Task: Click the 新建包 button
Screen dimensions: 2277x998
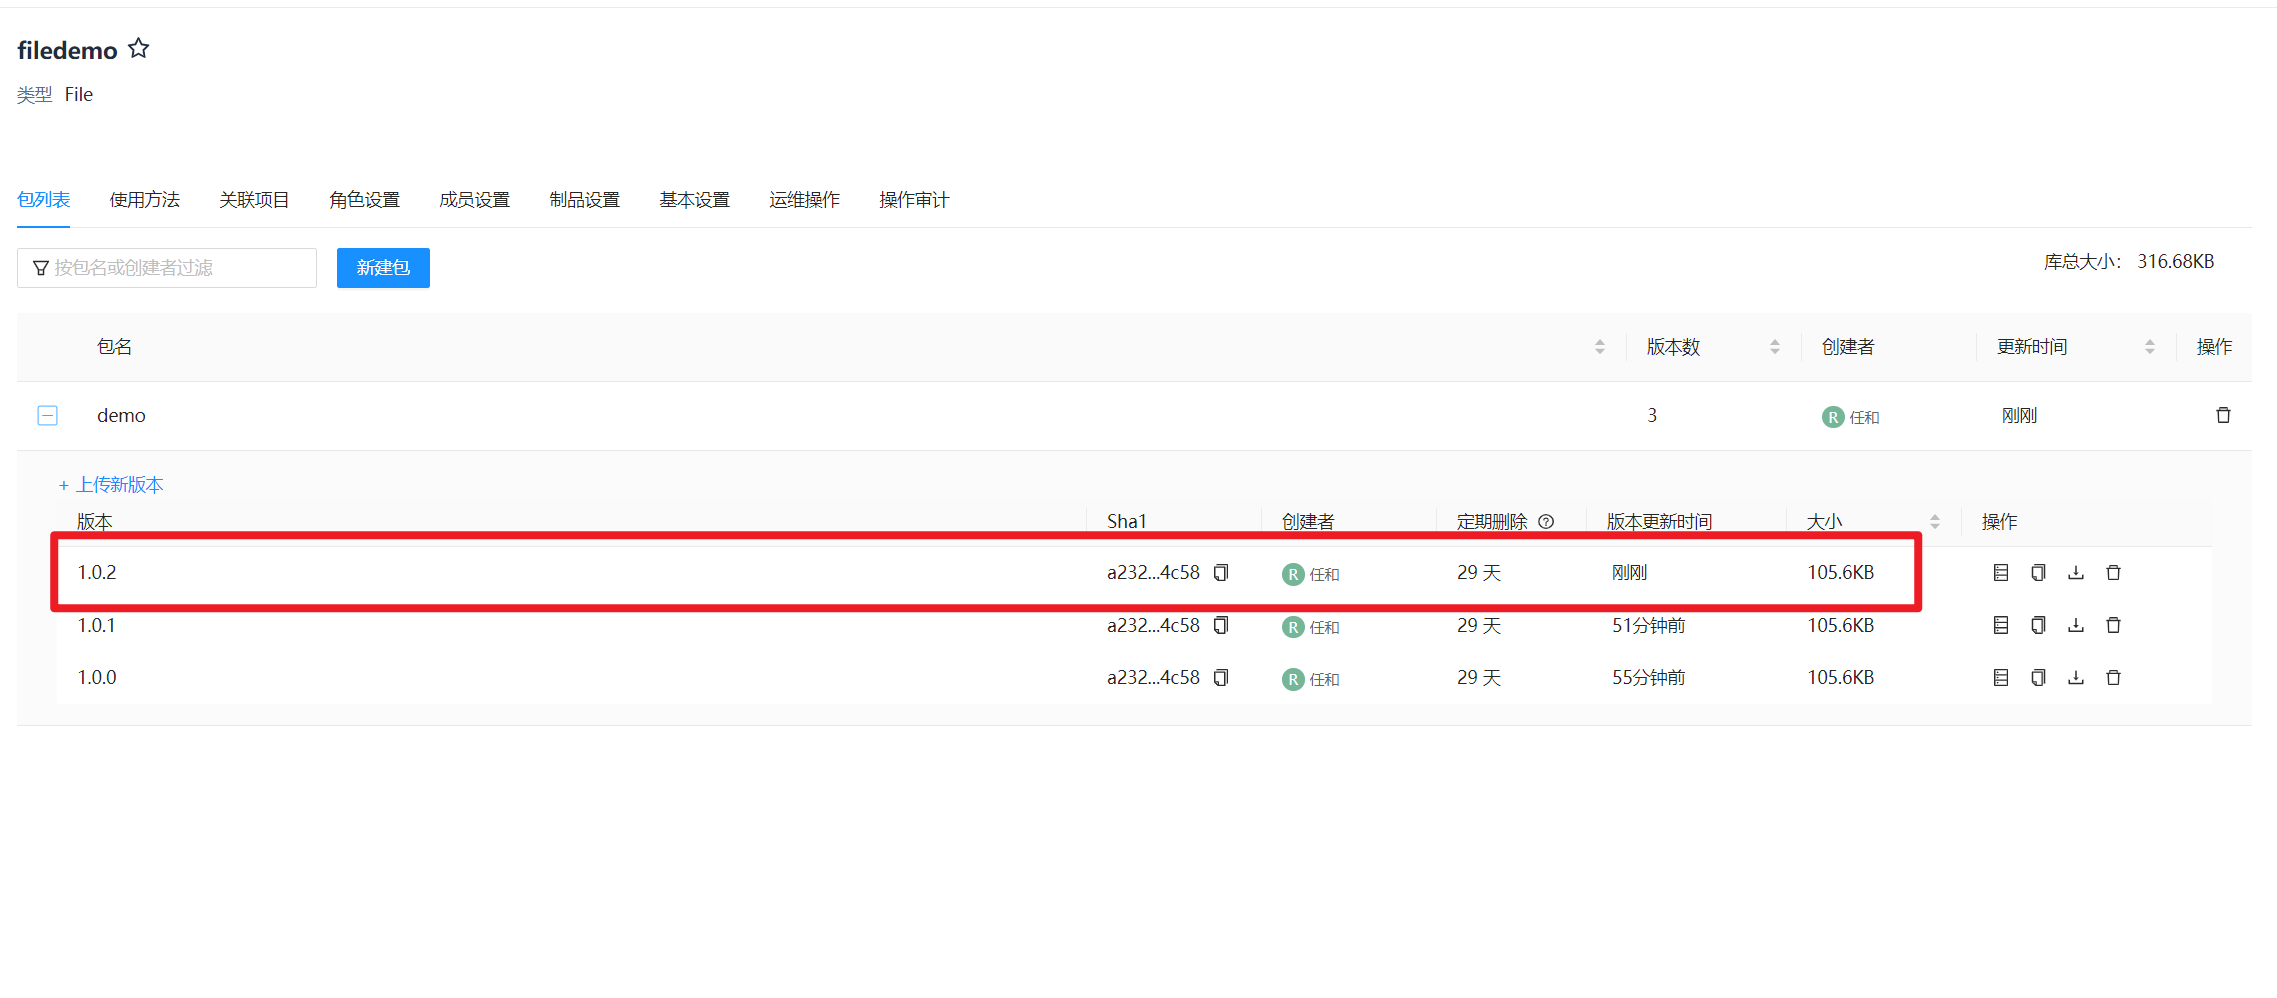Action: tap(383, 268)
